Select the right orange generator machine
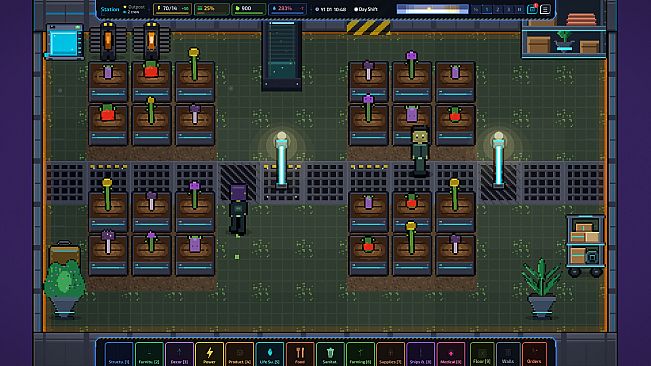The height and width of the screenshot is (366, 651). click(x=152, y=41)
